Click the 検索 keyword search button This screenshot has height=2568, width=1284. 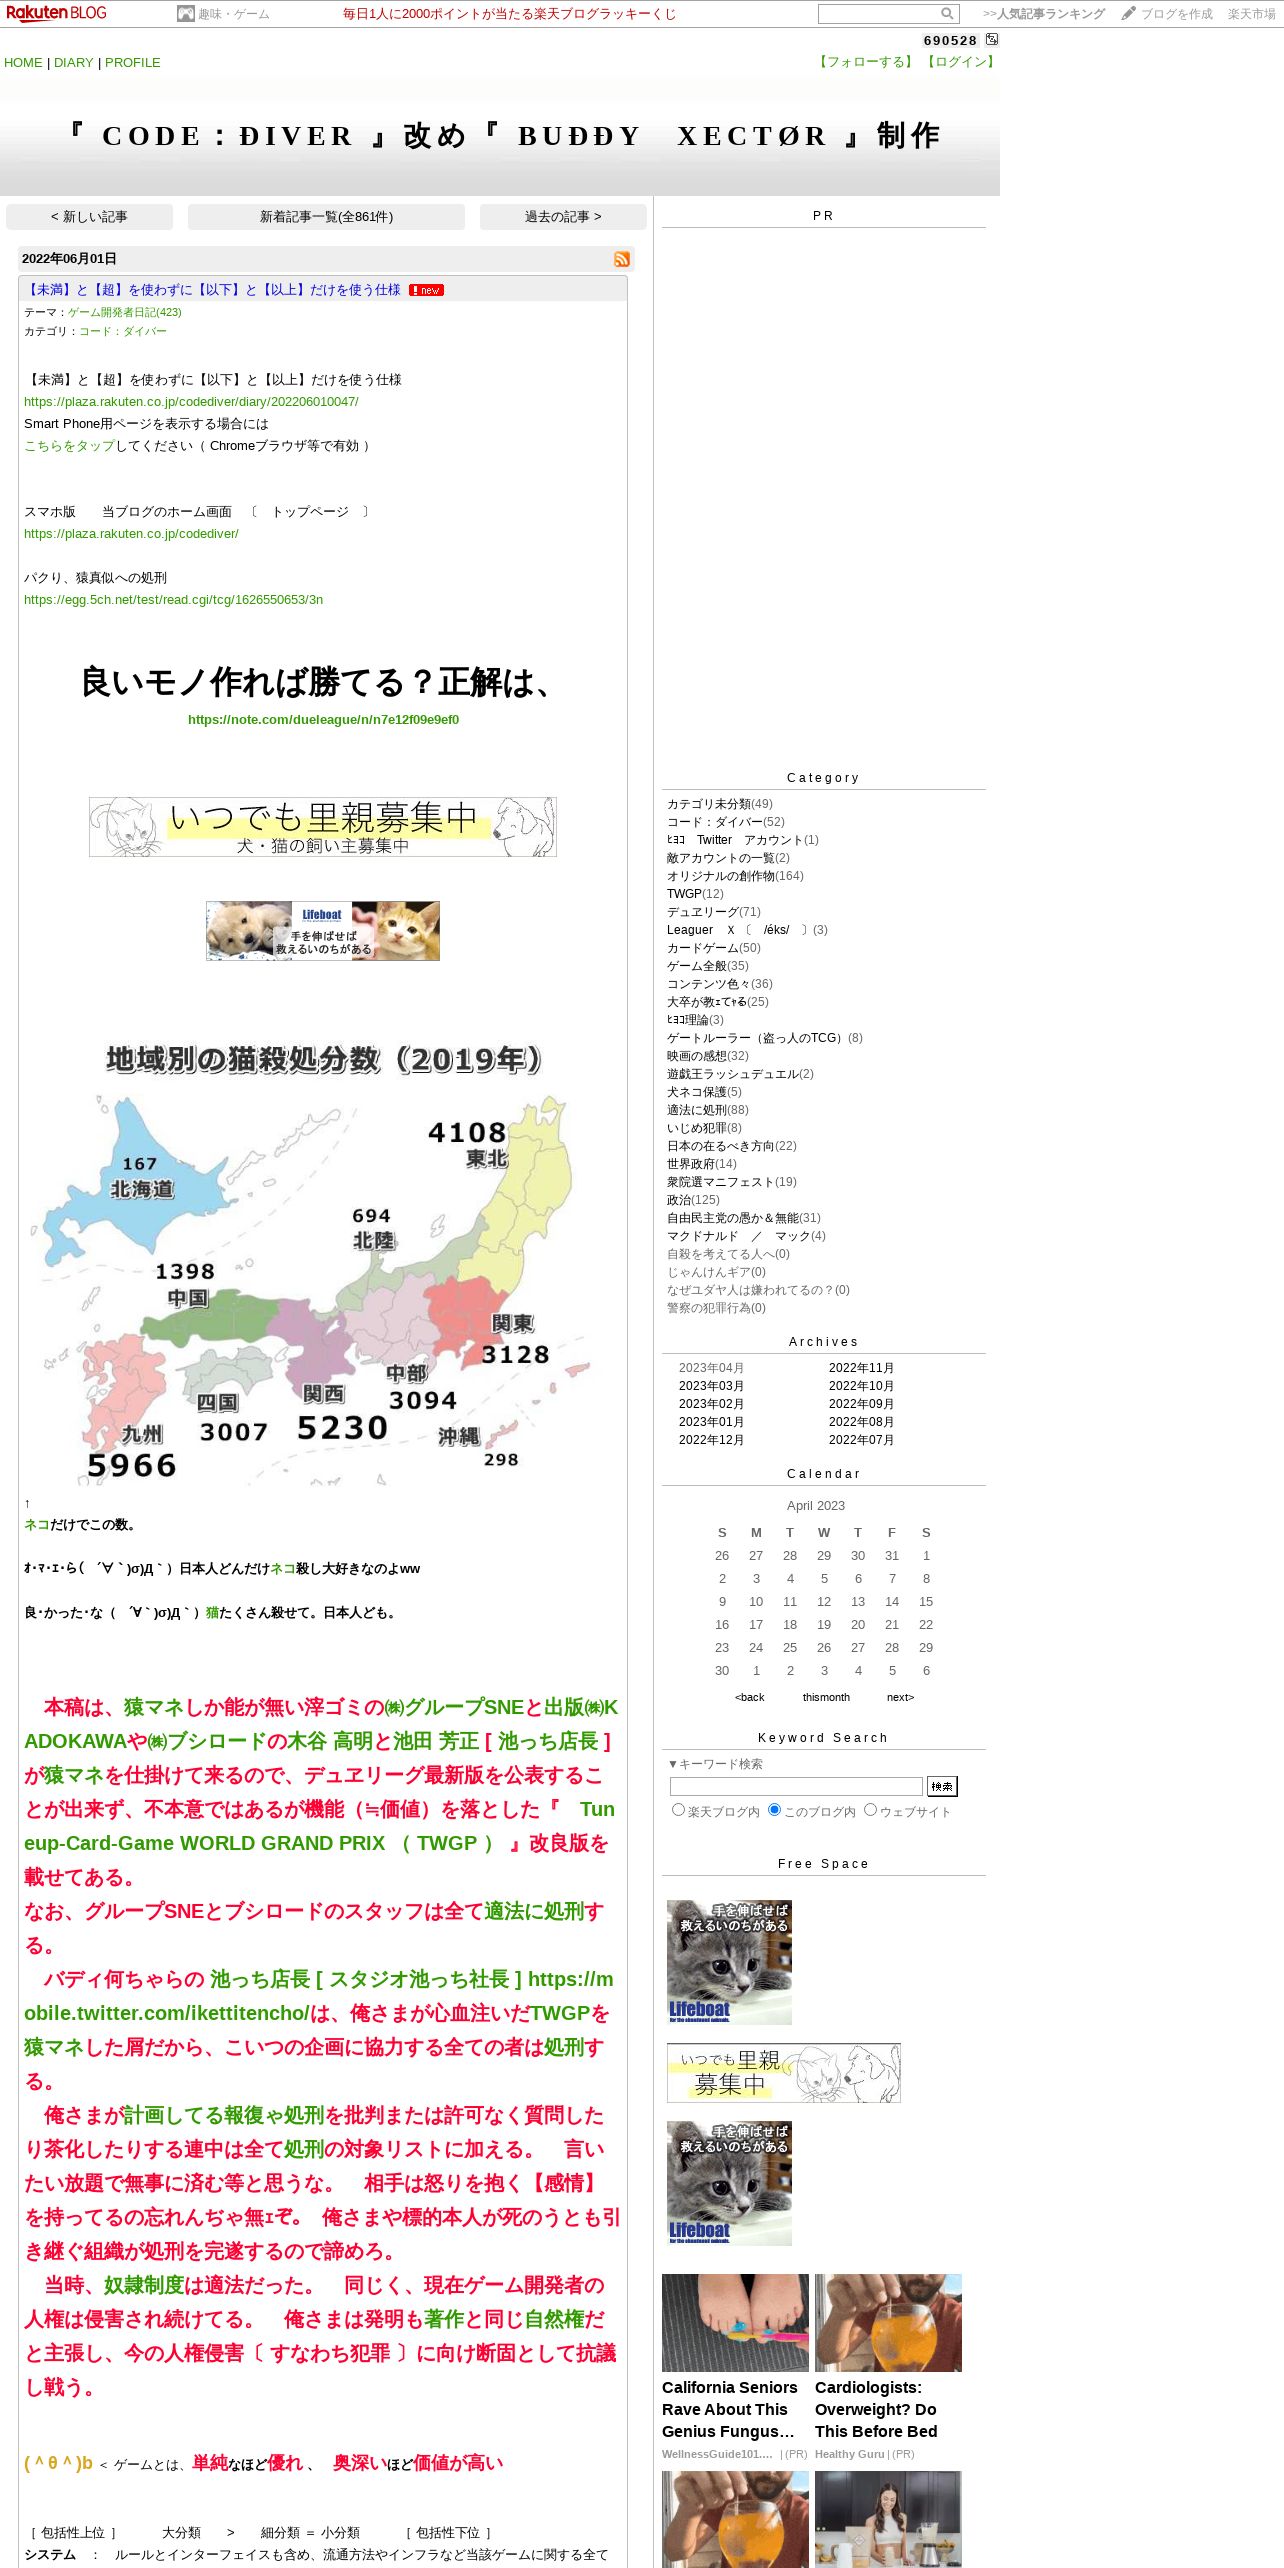(x=942, y=1786)
